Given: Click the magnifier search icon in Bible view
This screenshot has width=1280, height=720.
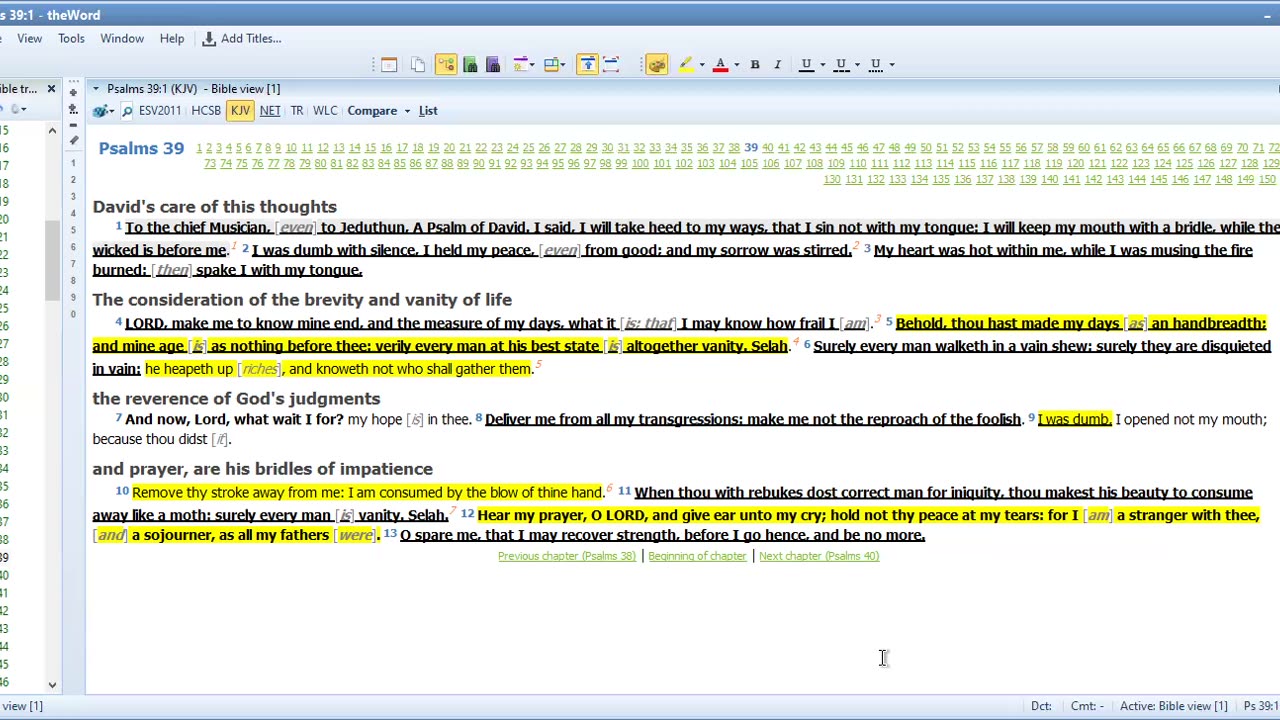Looking at the screenshot, I should coord(127,111).
